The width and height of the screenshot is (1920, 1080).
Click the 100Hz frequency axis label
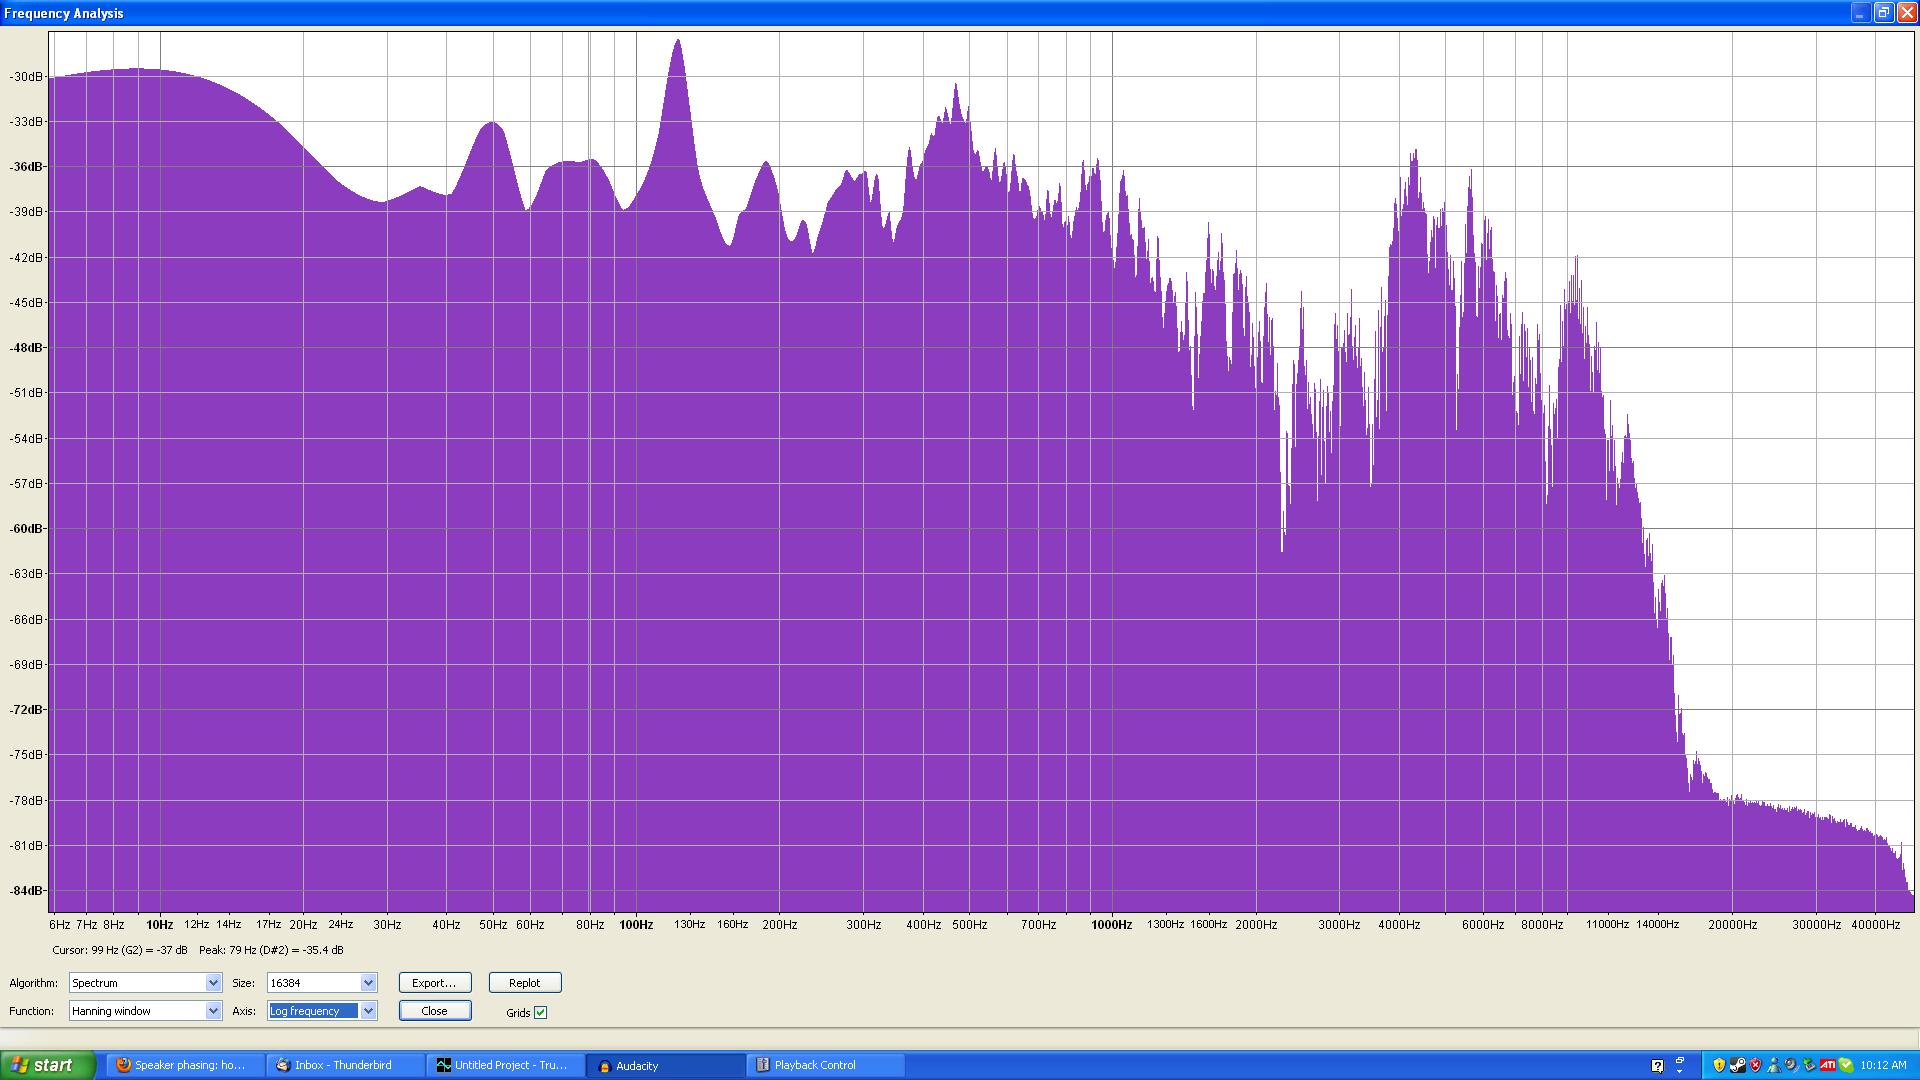tap(636, 925)
